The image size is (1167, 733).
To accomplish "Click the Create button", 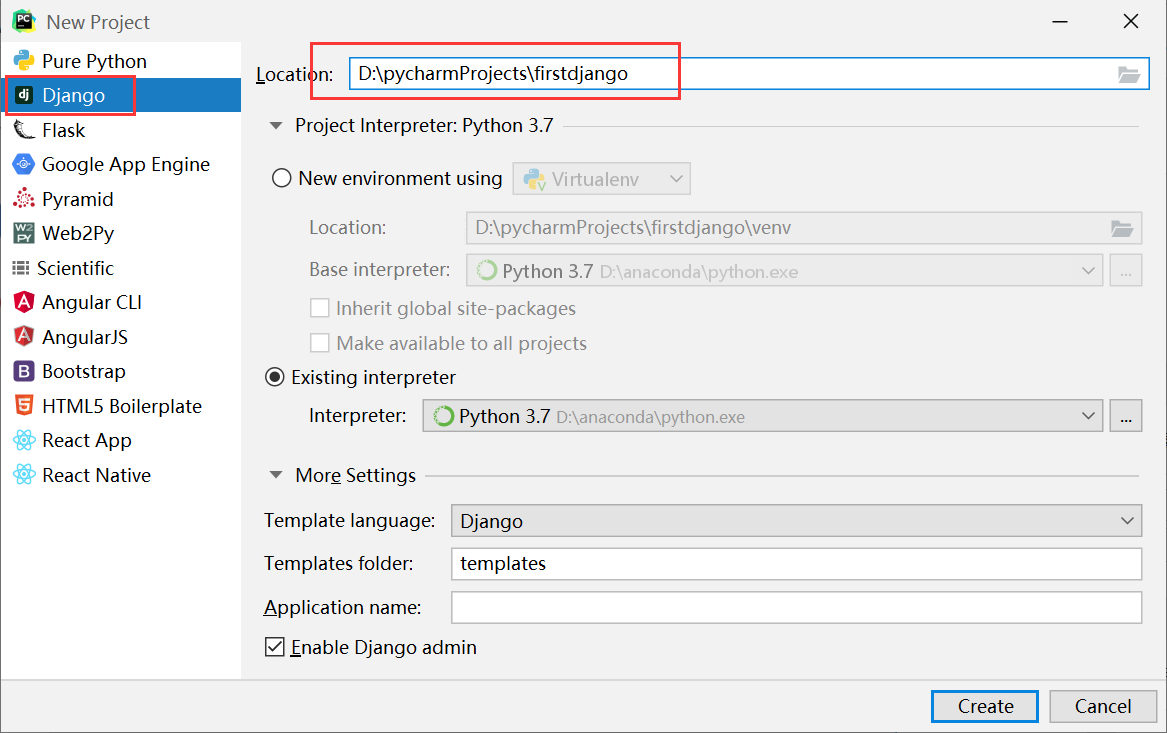I will point(985,706).
